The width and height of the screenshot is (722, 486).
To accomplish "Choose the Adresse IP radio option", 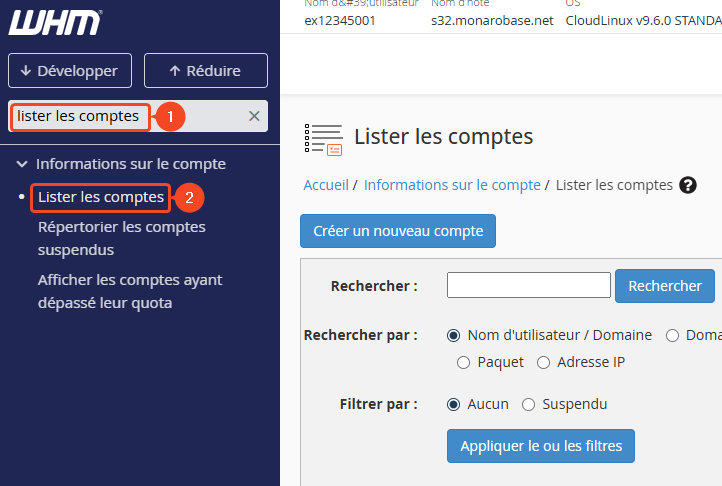I will pyautogui.click(x=544, y=363).
